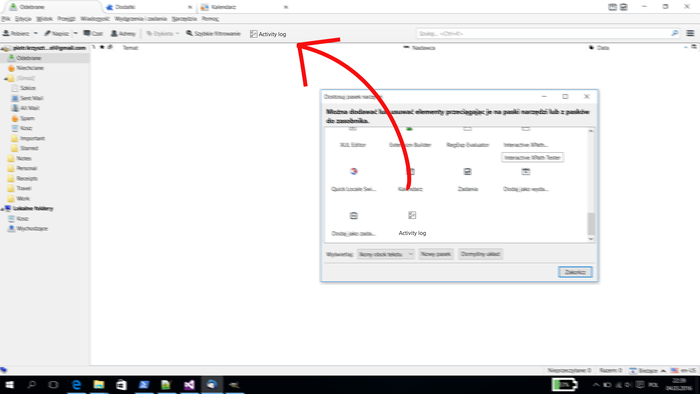Open Microsoft Edge from the taskbar
Viewport: 700px width, 394px height.
pos(76,385)
